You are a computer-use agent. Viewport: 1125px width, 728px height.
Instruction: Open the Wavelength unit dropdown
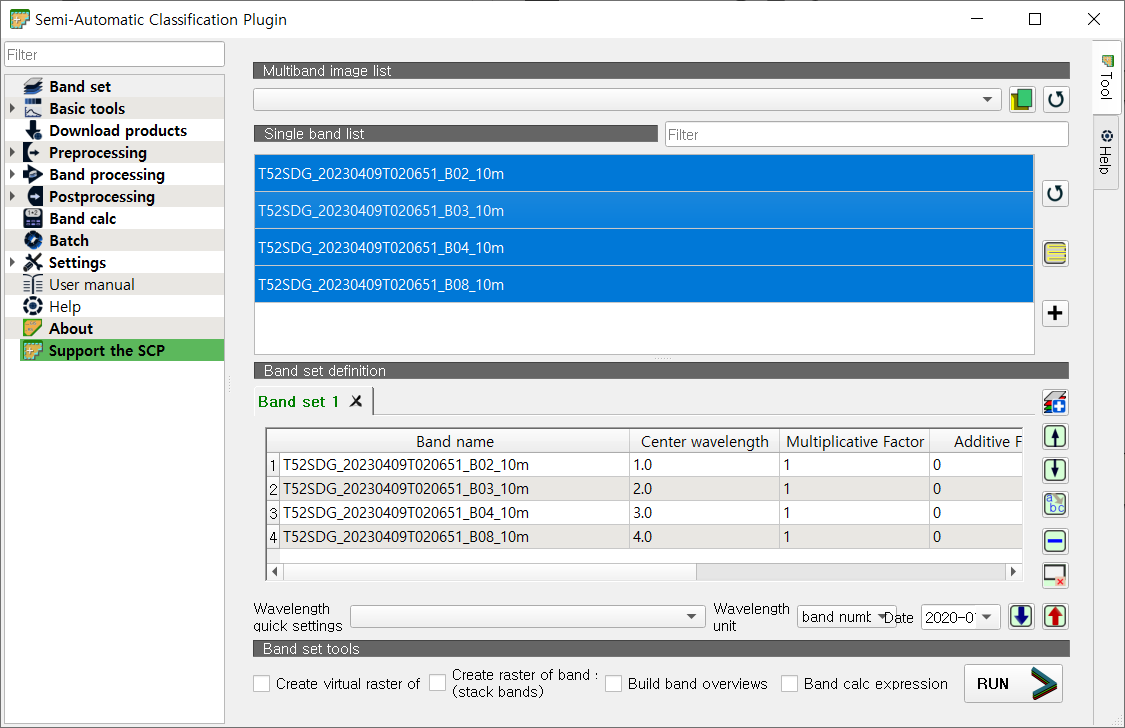click(846, 617)
